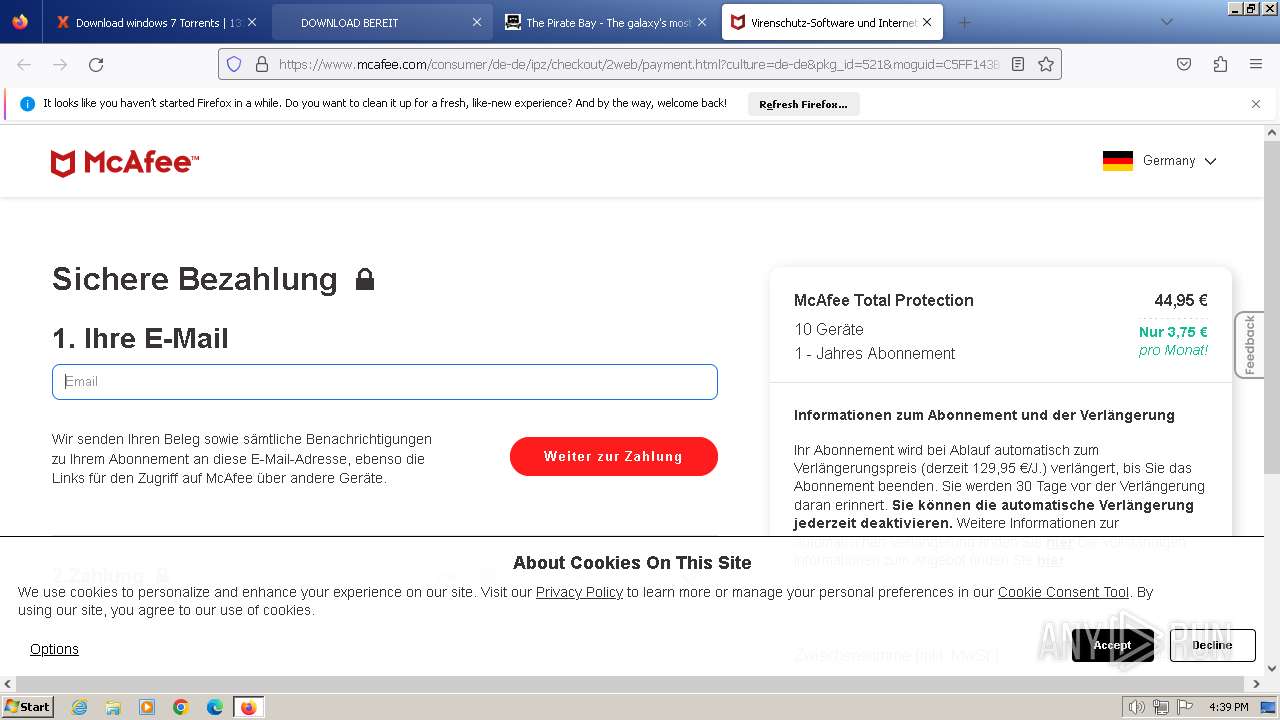Click the site security padlock icon
This screenshot has height=720, width=1280.
point(262,64)
